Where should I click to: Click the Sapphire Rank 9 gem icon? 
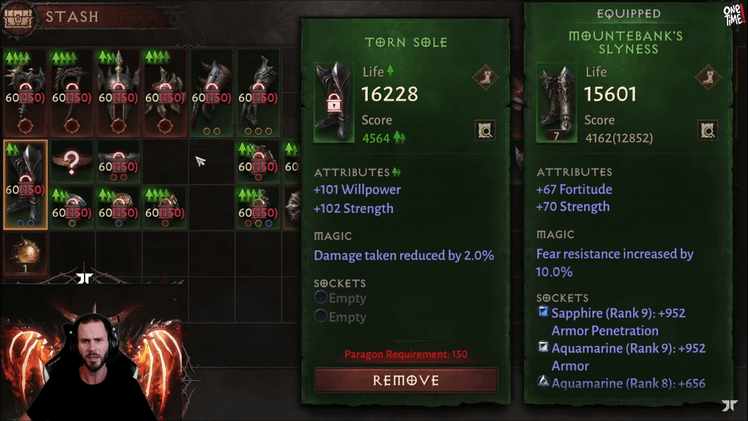[x=543, y=312]
